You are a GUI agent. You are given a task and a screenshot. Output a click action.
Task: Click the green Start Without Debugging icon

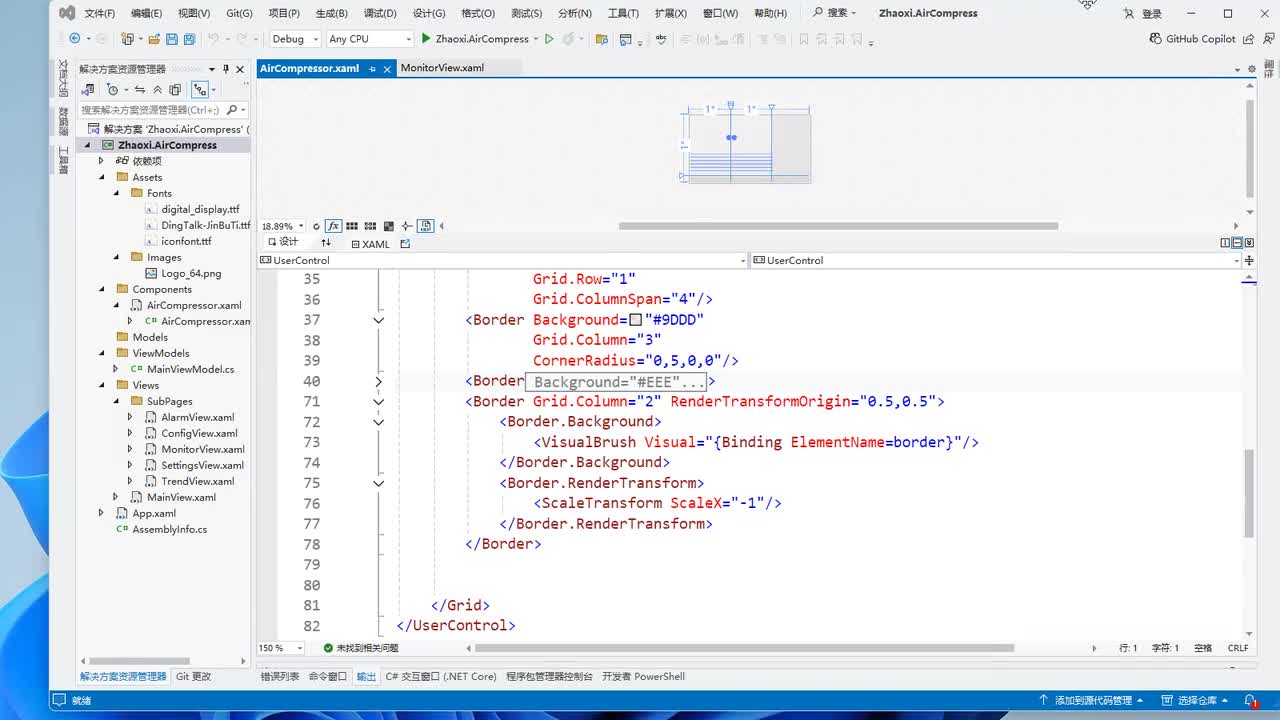click(549, 39)
